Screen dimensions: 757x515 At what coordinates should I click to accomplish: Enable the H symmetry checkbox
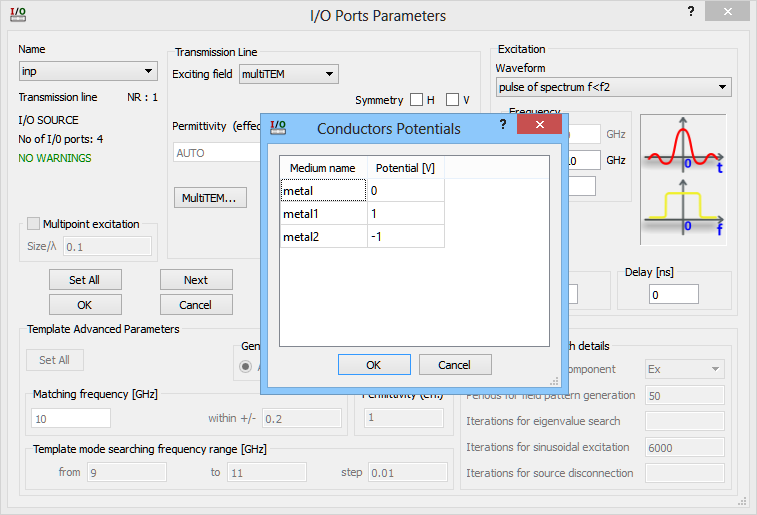(x=416, y=100)
